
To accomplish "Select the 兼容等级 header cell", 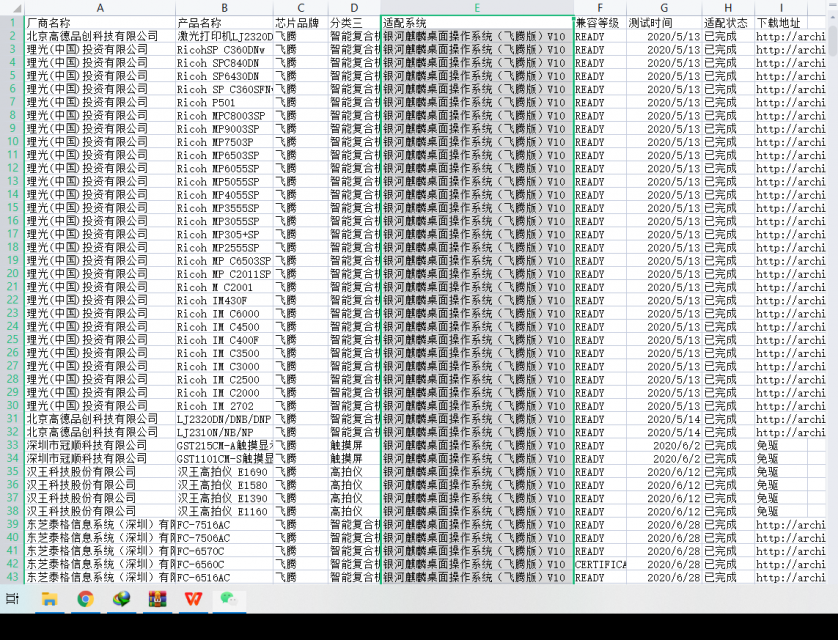I will pyautogui.click(x=600, y=23).
